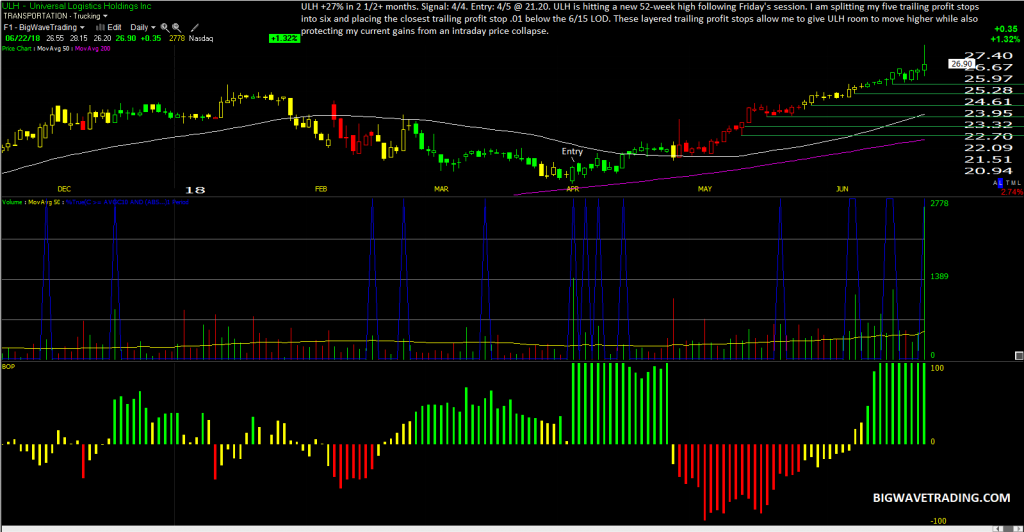This screenshot has width=1024, height=532.
Task: Expand TRANSPORTATION - Trucking industry dropdown
Action: (x=56, y=16)
